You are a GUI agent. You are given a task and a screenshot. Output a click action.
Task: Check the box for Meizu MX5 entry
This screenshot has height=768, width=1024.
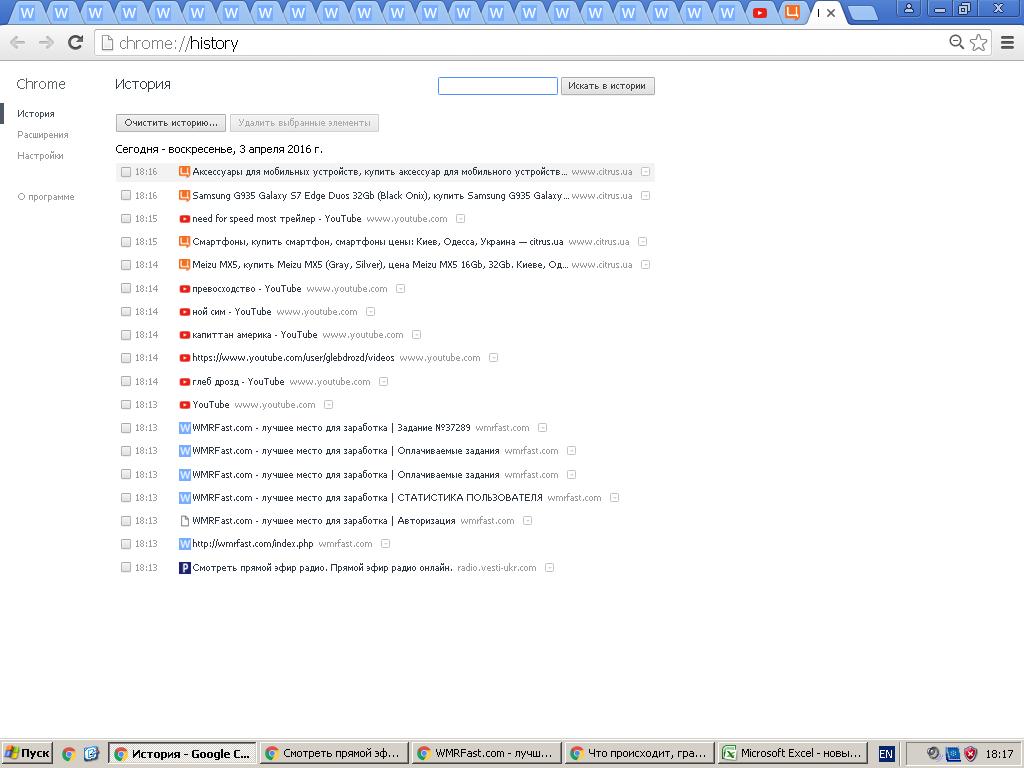126,264
